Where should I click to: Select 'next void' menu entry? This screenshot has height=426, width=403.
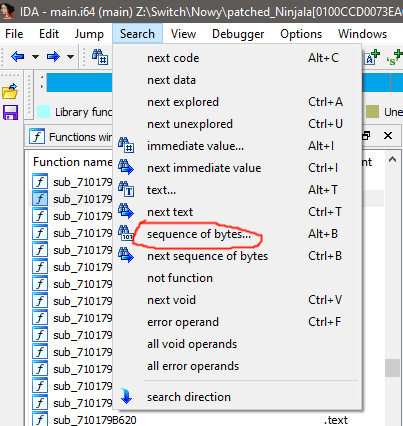237,300
